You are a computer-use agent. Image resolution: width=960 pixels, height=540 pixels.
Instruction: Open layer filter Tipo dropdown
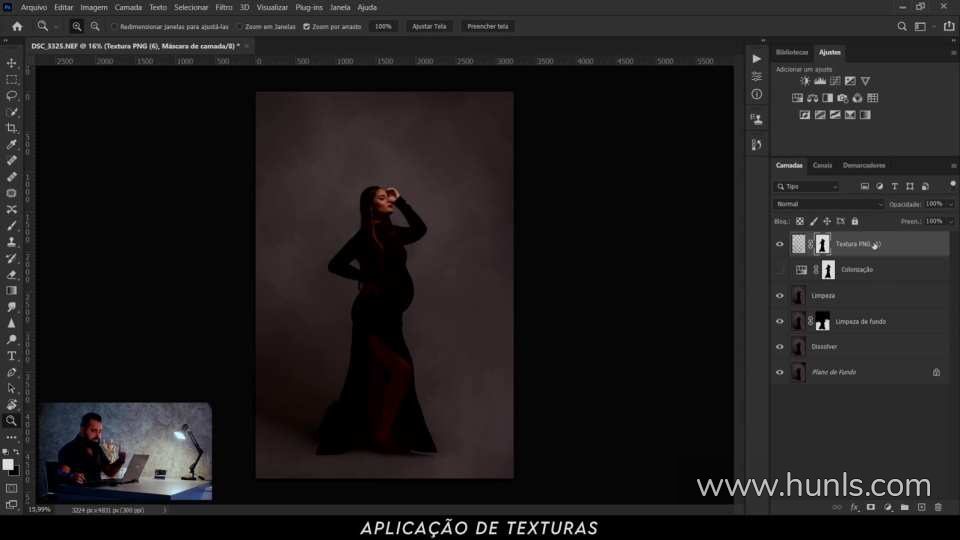tap(806, 186)
